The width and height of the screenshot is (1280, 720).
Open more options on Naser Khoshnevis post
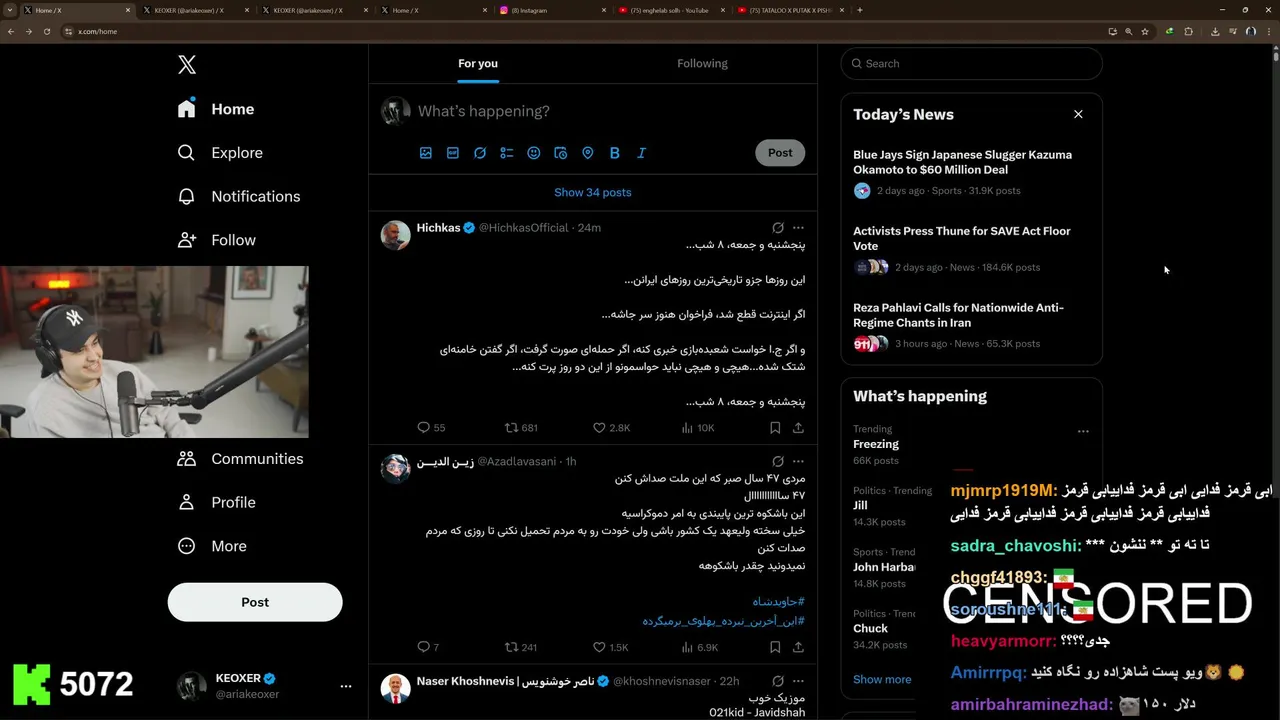(798, 681)
